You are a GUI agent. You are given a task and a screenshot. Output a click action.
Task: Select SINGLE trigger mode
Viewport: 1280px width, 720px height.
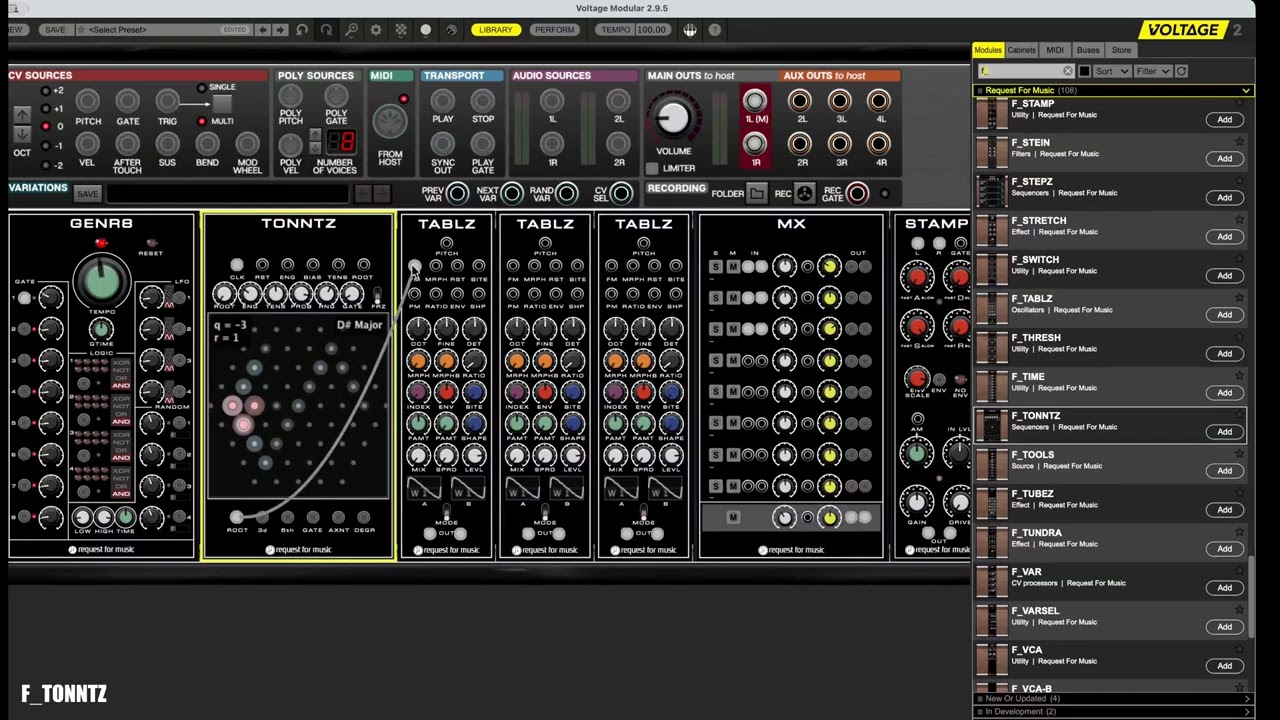click(202, 88)
